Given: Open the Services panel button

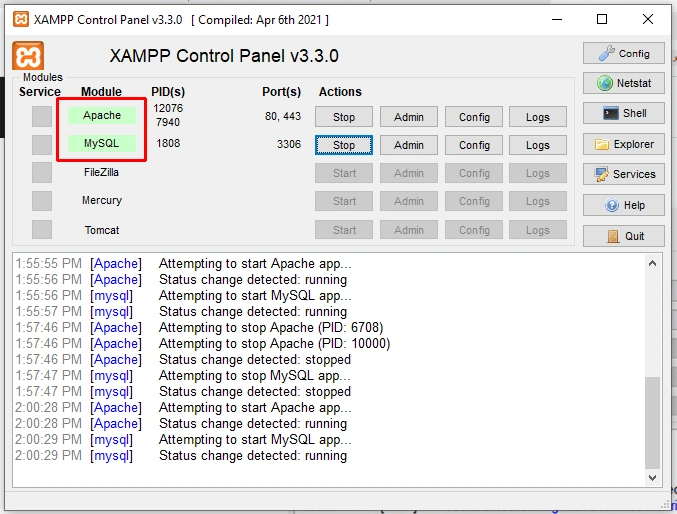Looking at the screenshot, I should pyautogui.click(x=623, y=174).
